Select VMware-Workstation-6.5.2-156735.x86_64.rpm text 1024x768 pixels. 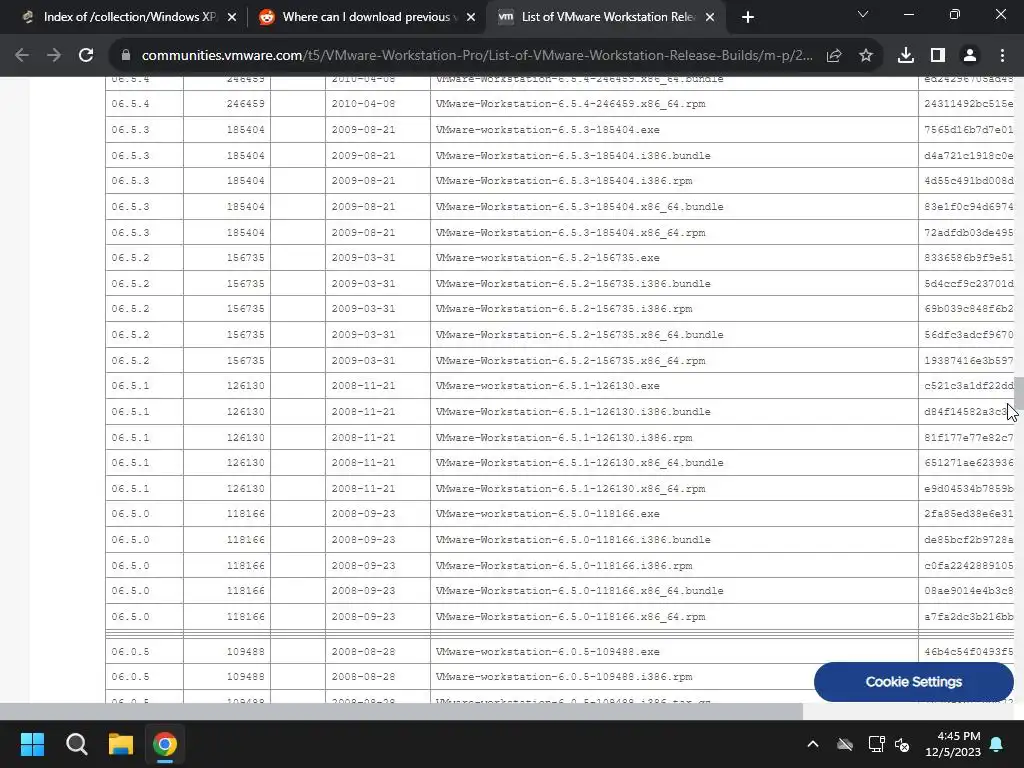pyautogui.click(x=570, y=360)
